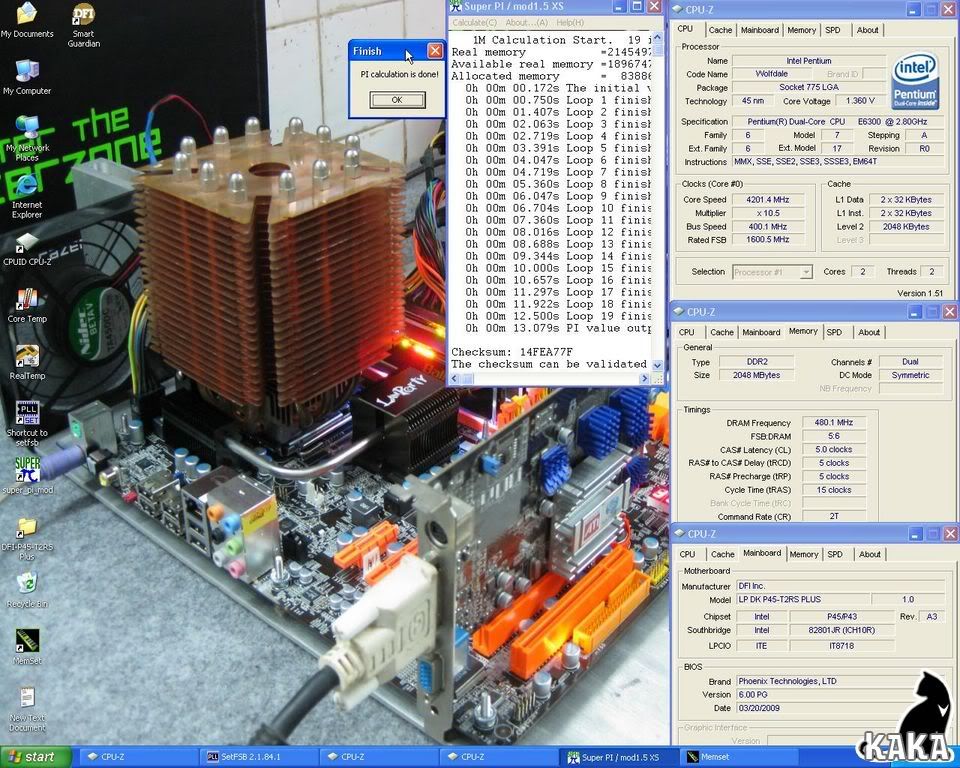Switch to SetFSB 2.1.84.1 taskbar button

tap(258, 757)
